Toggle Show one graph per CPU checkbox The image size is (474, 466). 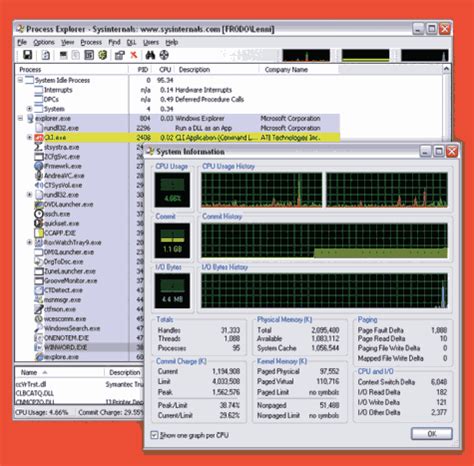154,435
